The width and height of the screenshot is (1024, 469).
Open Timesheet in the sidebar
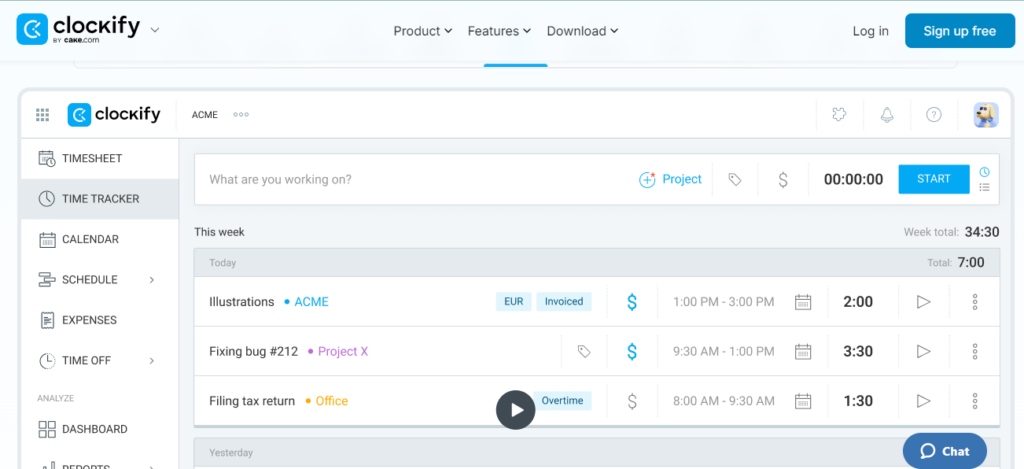[x=92, y=158]
